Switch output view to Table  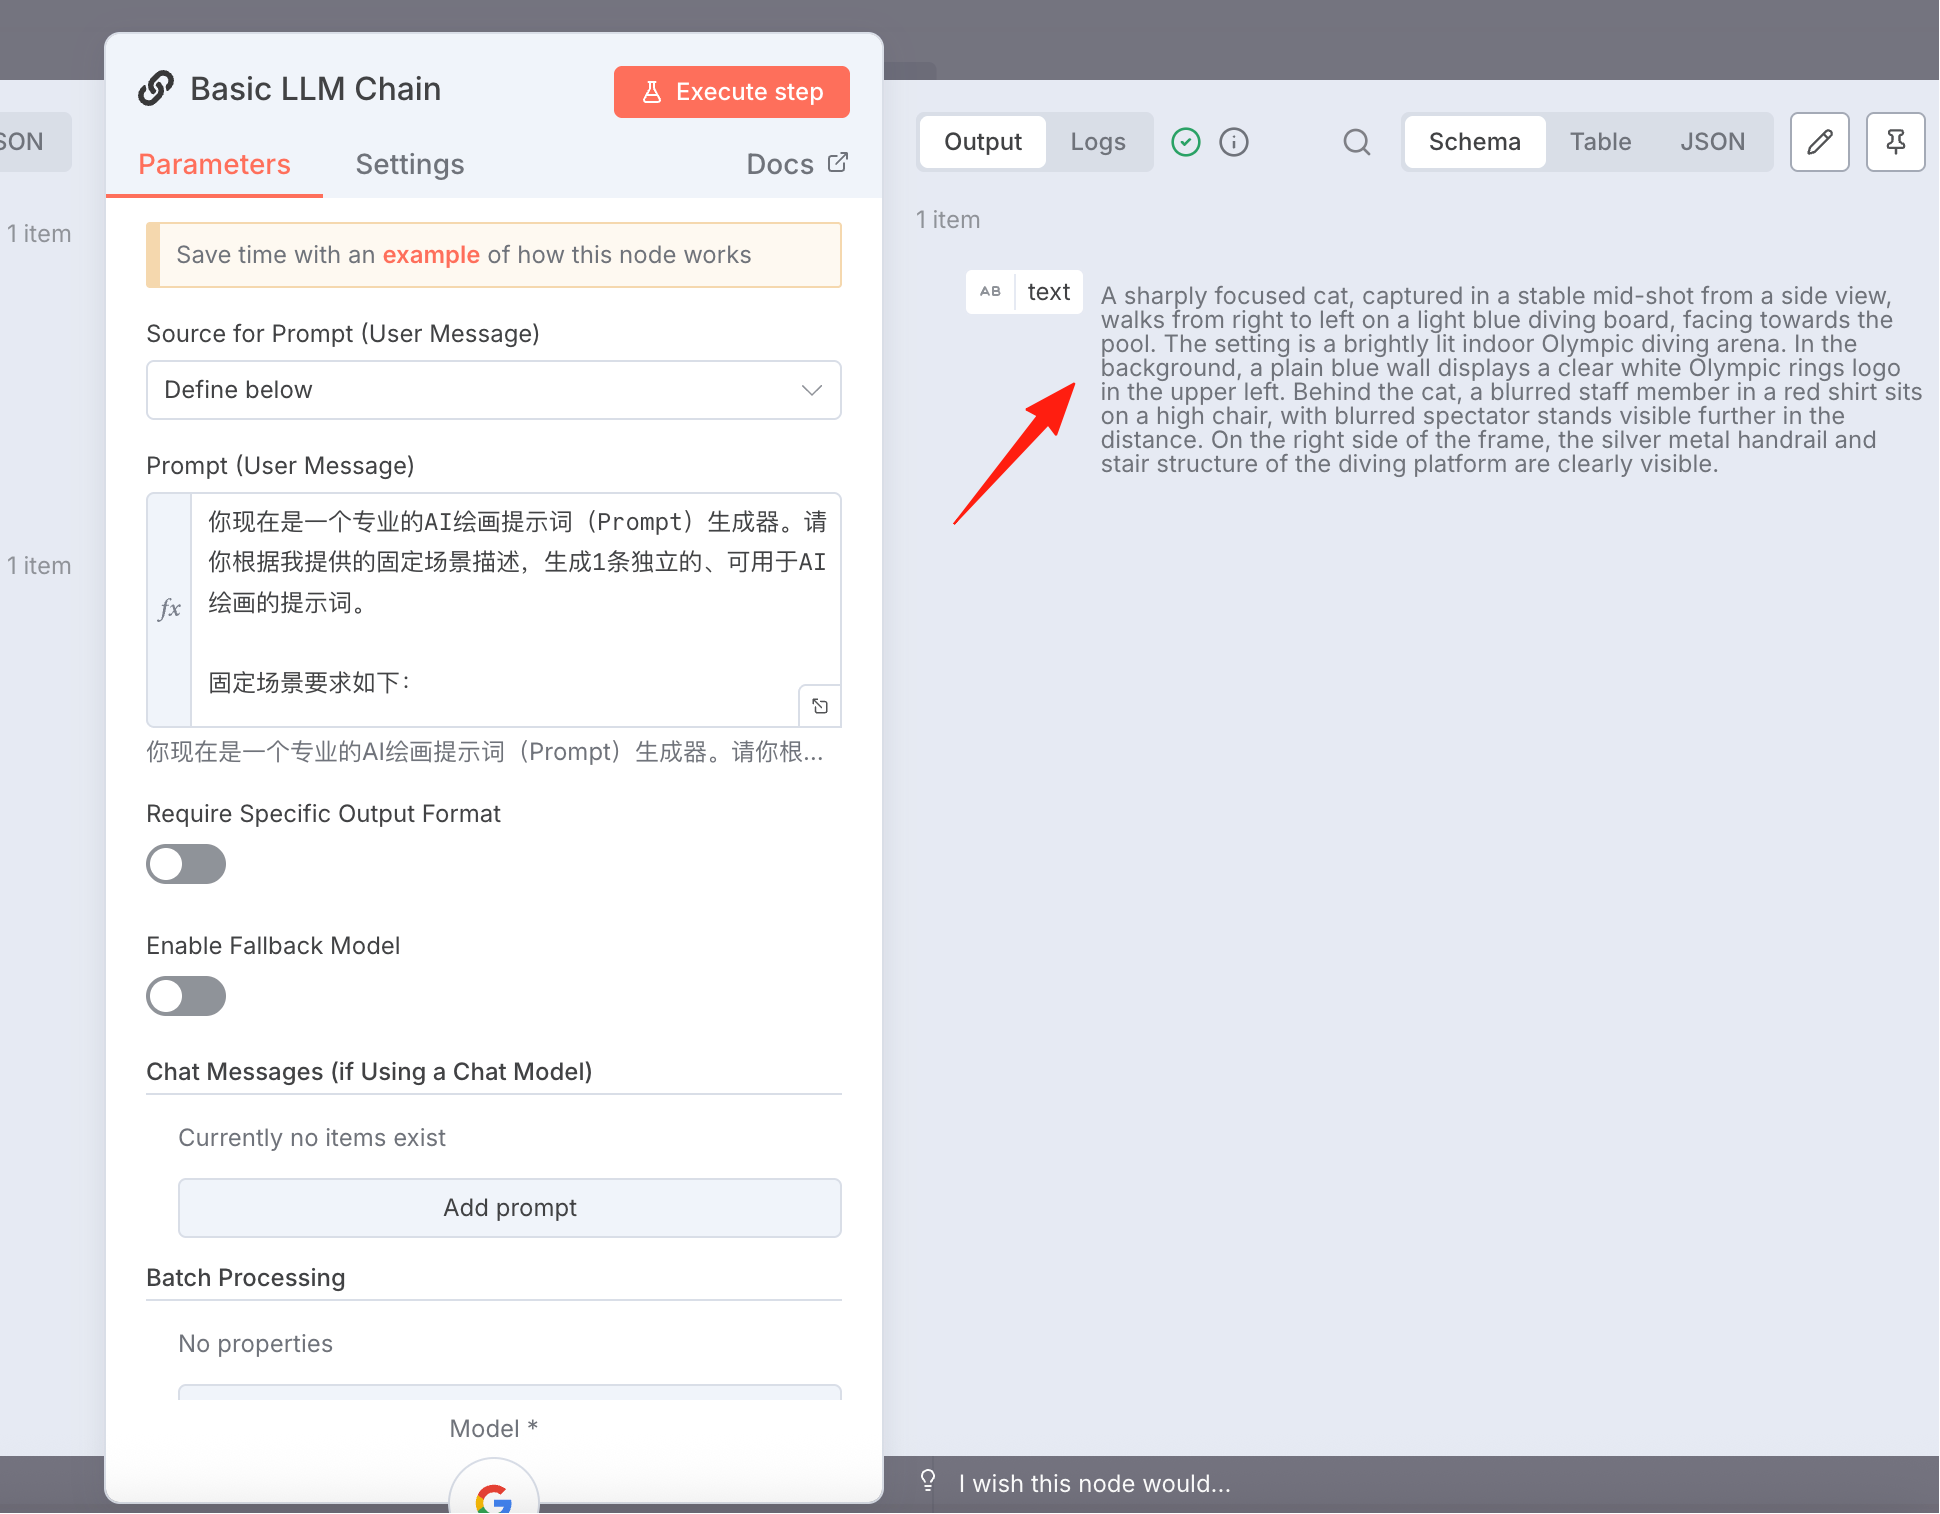tap(1600, 142)
